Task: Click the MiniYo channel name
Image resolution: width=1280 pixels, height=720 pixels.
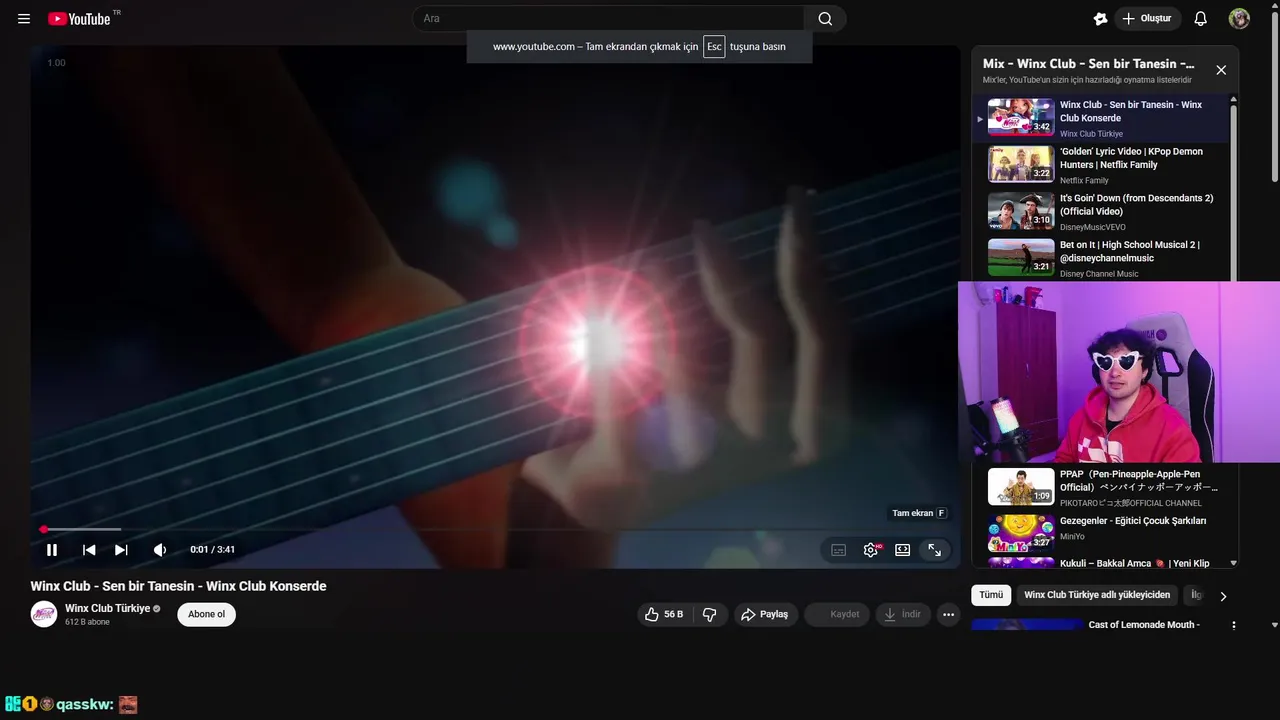Action: click(1072, 537)
